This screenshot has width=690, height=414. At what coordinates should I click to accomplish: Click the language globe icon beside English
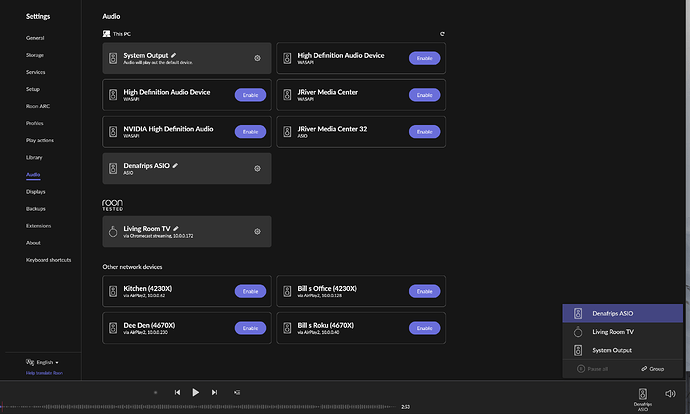click(x=30, y=362)
